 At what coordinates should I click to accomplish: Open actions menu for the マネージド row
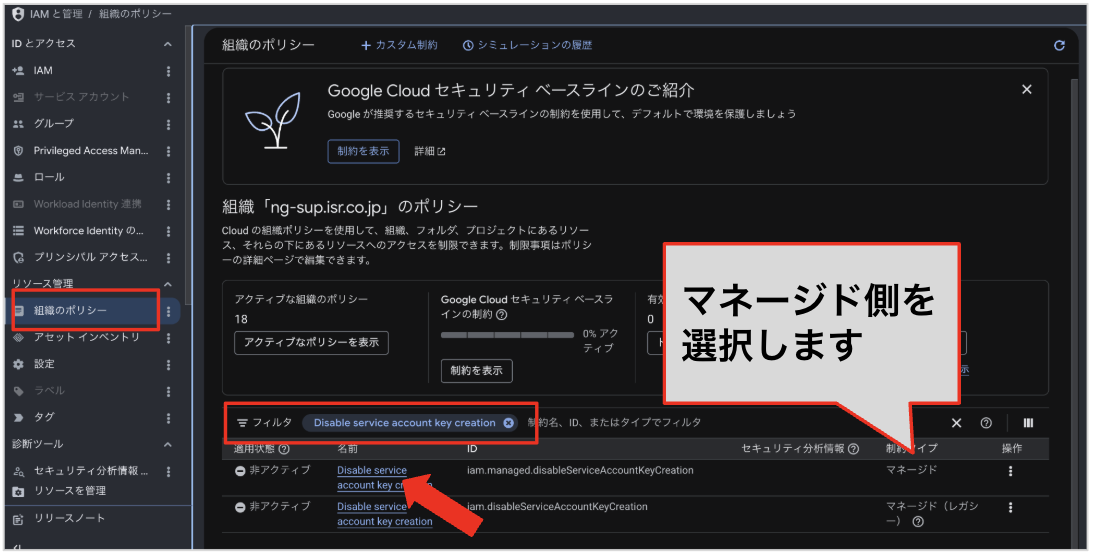tap(1010, 471)
